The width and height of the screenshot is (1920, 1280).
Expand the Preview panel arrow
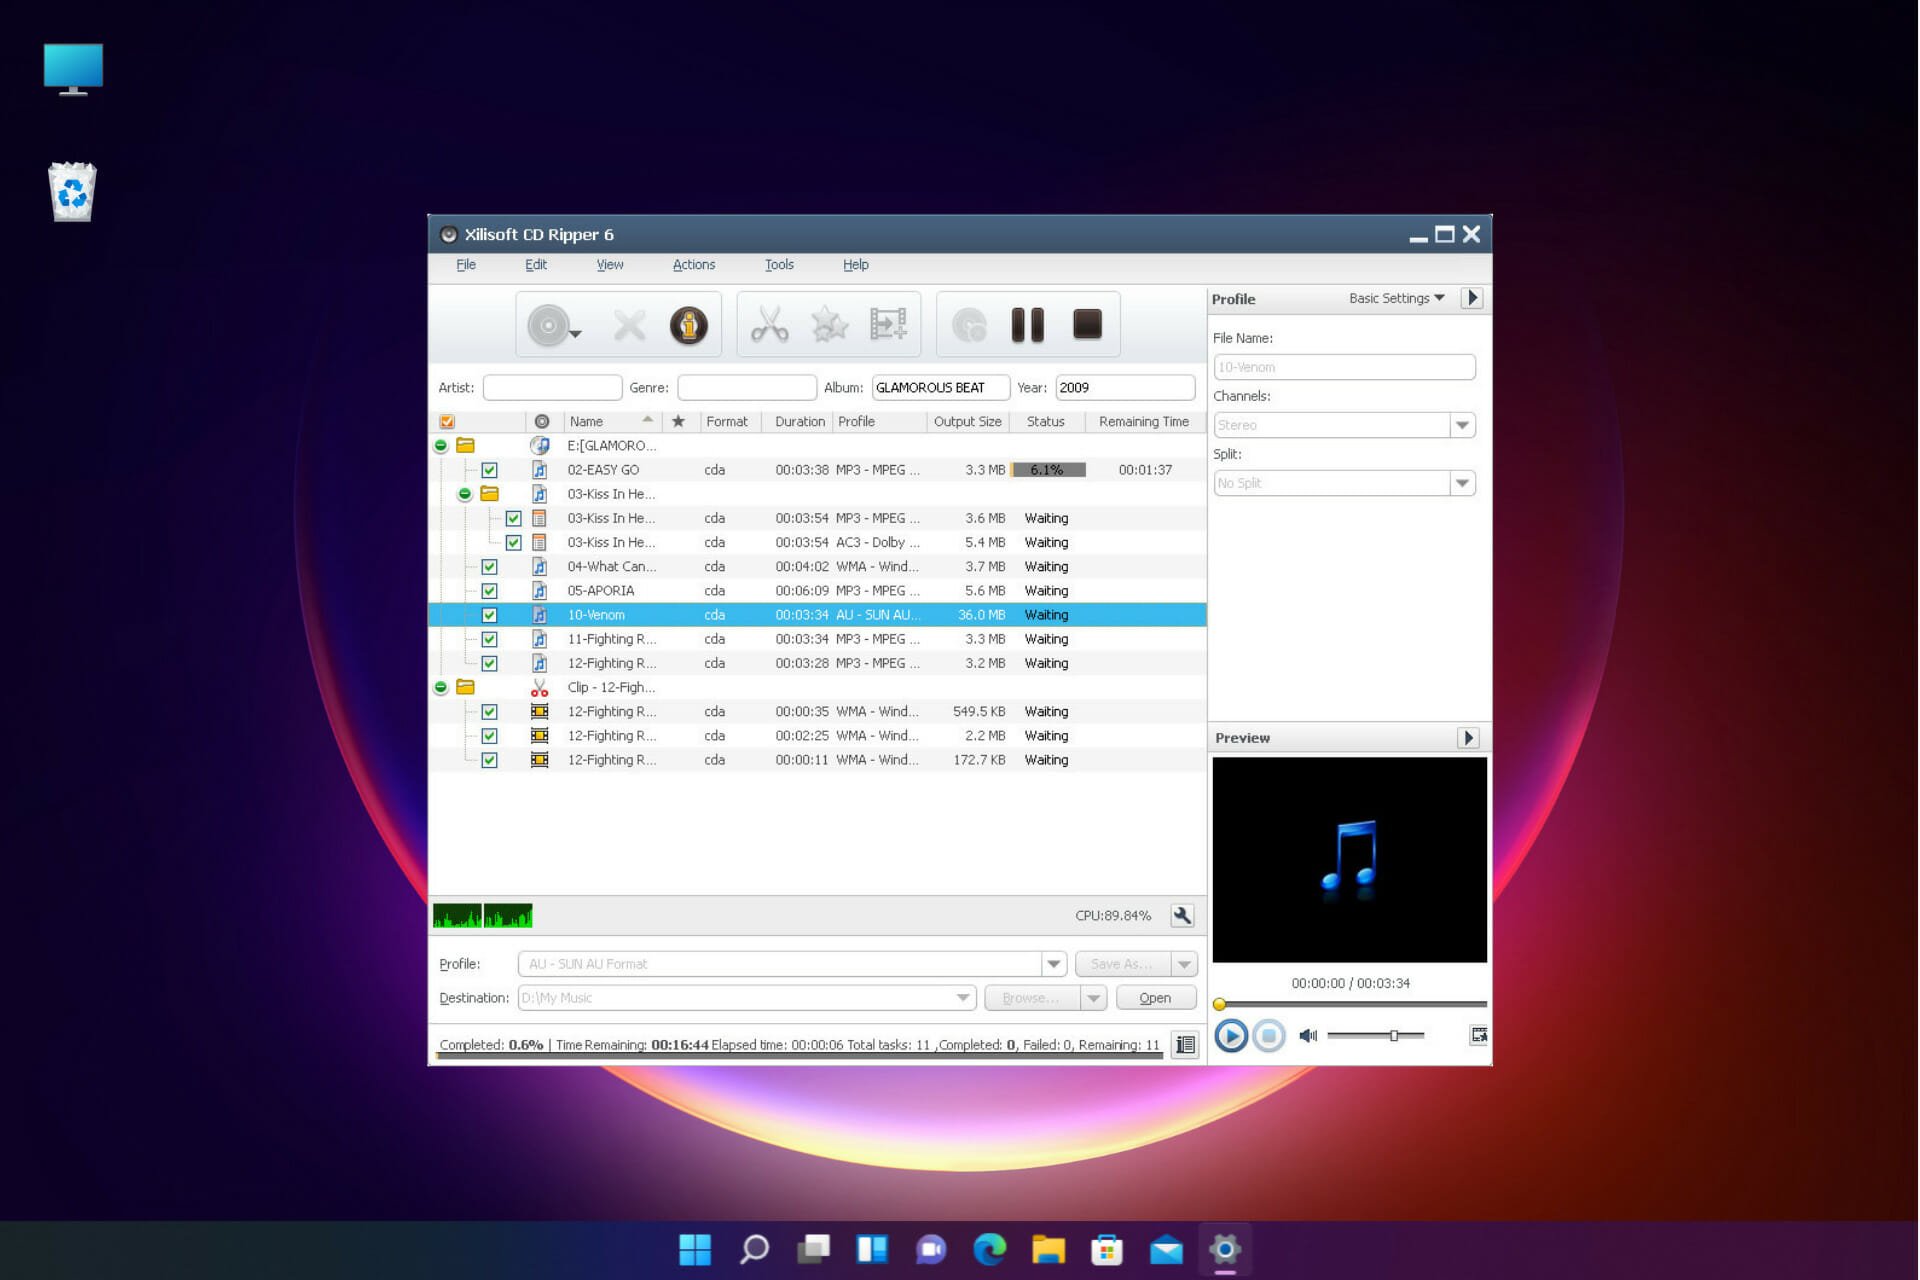pos(1467,738)
